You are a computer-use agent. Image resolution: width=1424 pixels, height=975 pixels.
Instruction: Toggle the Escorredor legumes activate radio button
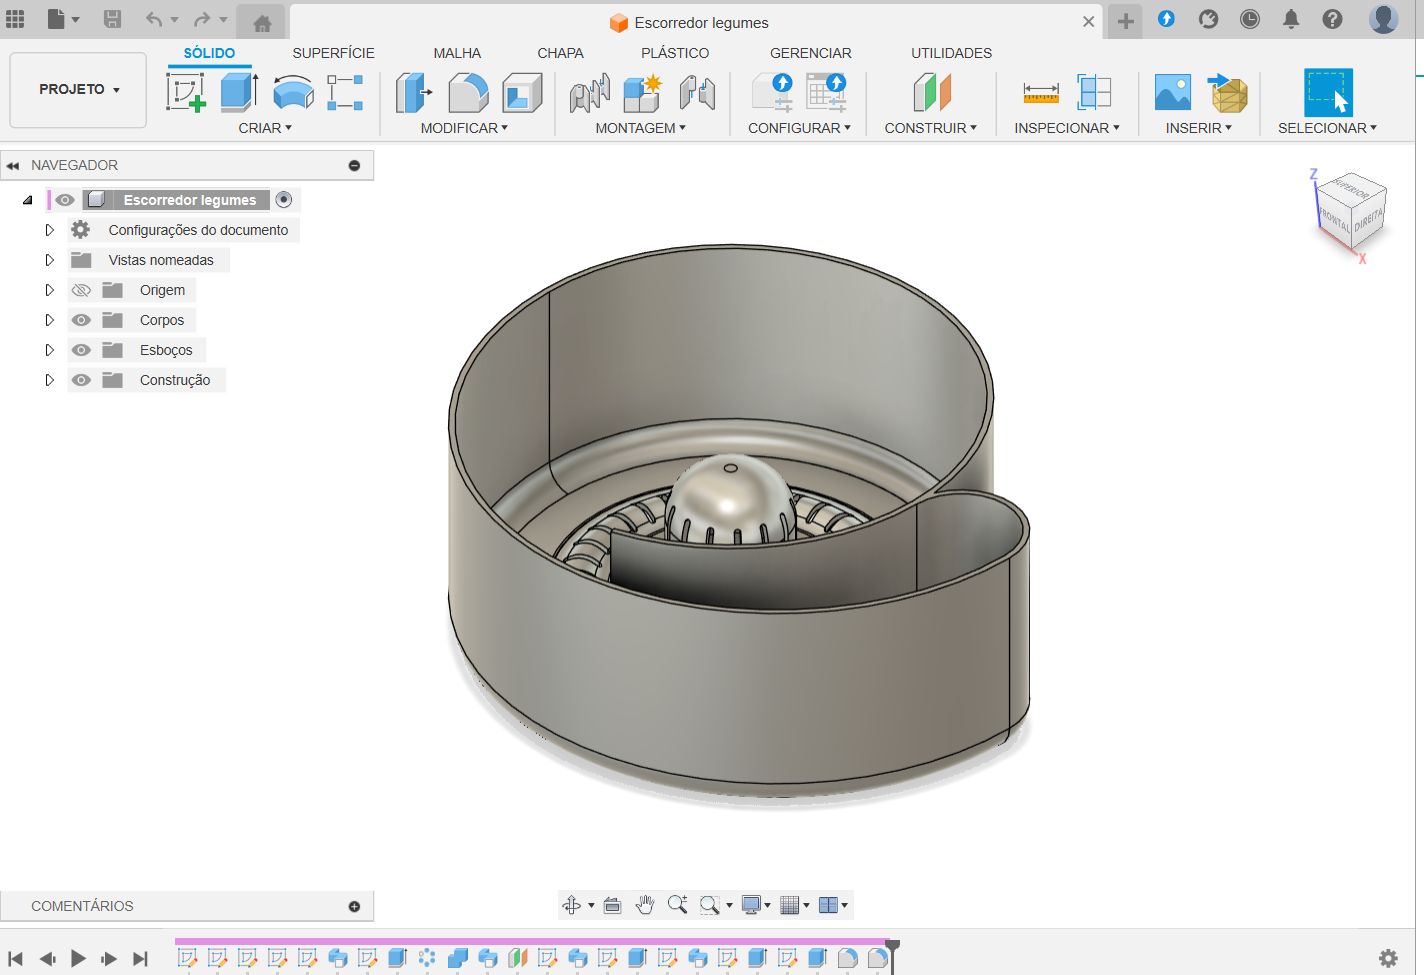(x=284, y=200)
